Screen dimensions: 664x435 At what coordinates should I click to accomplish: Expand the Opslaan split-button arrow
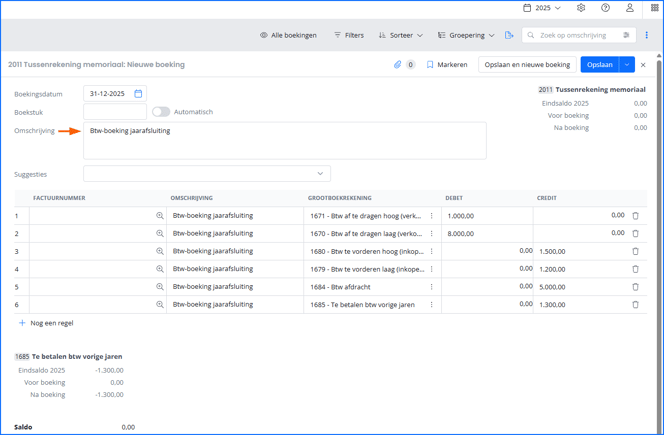[x=627, y=65]
